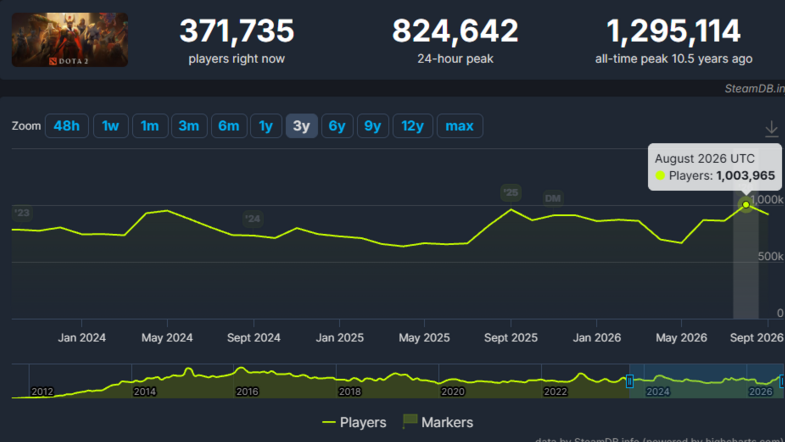This screenshot has height=442, width=785.
Task: Click the highlighted August 2026 data point
Action: coord(746,205)
